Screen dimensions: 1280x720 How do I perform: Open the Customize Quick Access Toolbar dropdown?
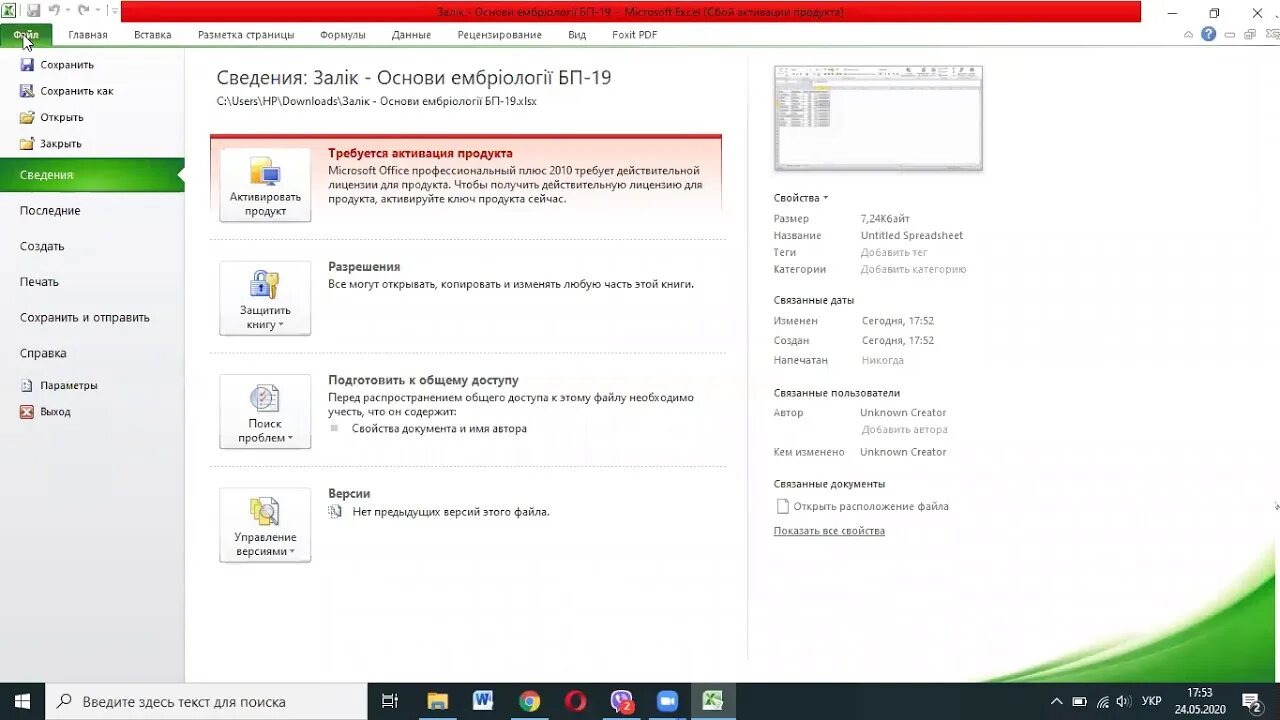tap(114, 11)
